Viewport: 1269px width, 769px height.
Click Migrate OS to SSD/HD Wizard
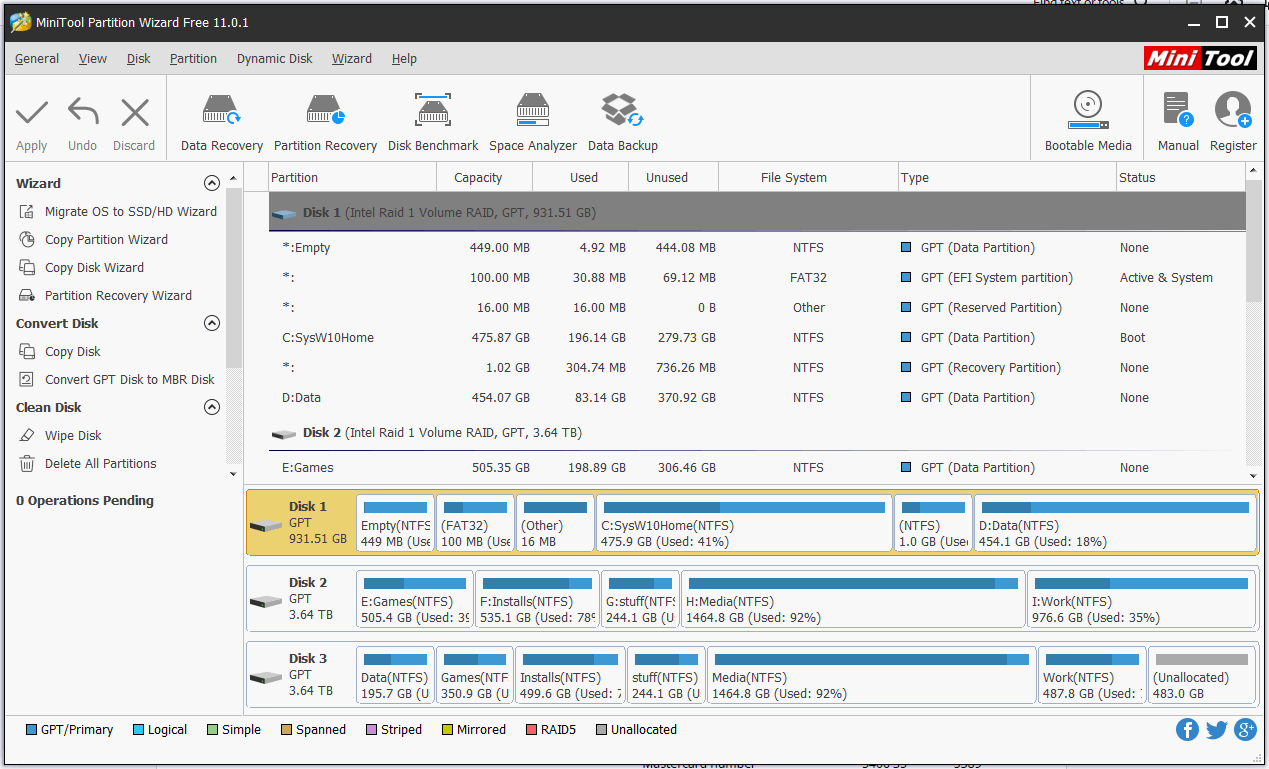click(x=130, y=212)
